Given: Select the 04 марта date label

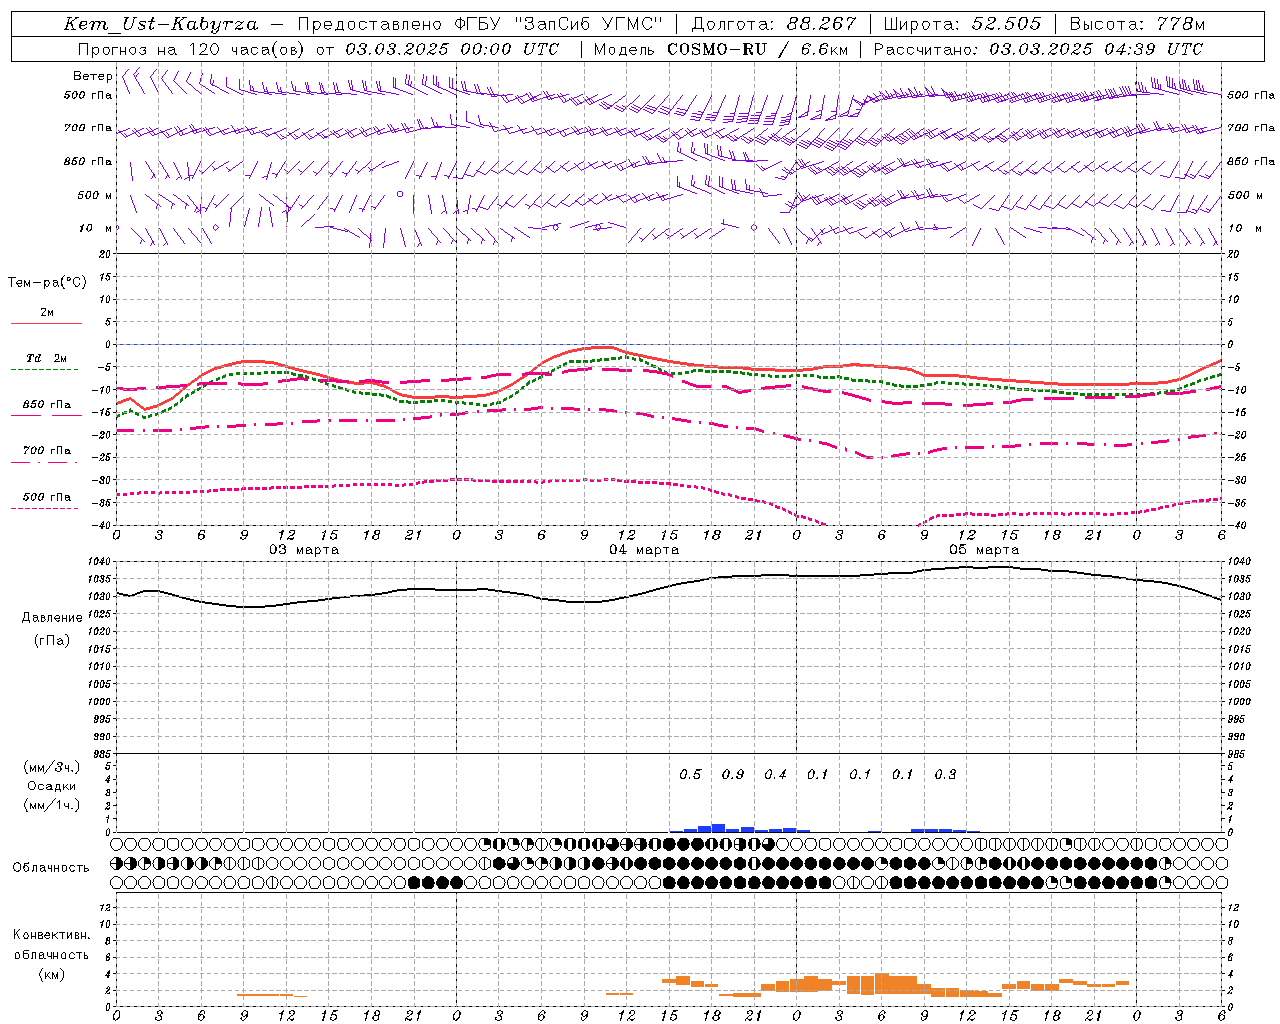Looking at the screenshot, I should [644, 550].
